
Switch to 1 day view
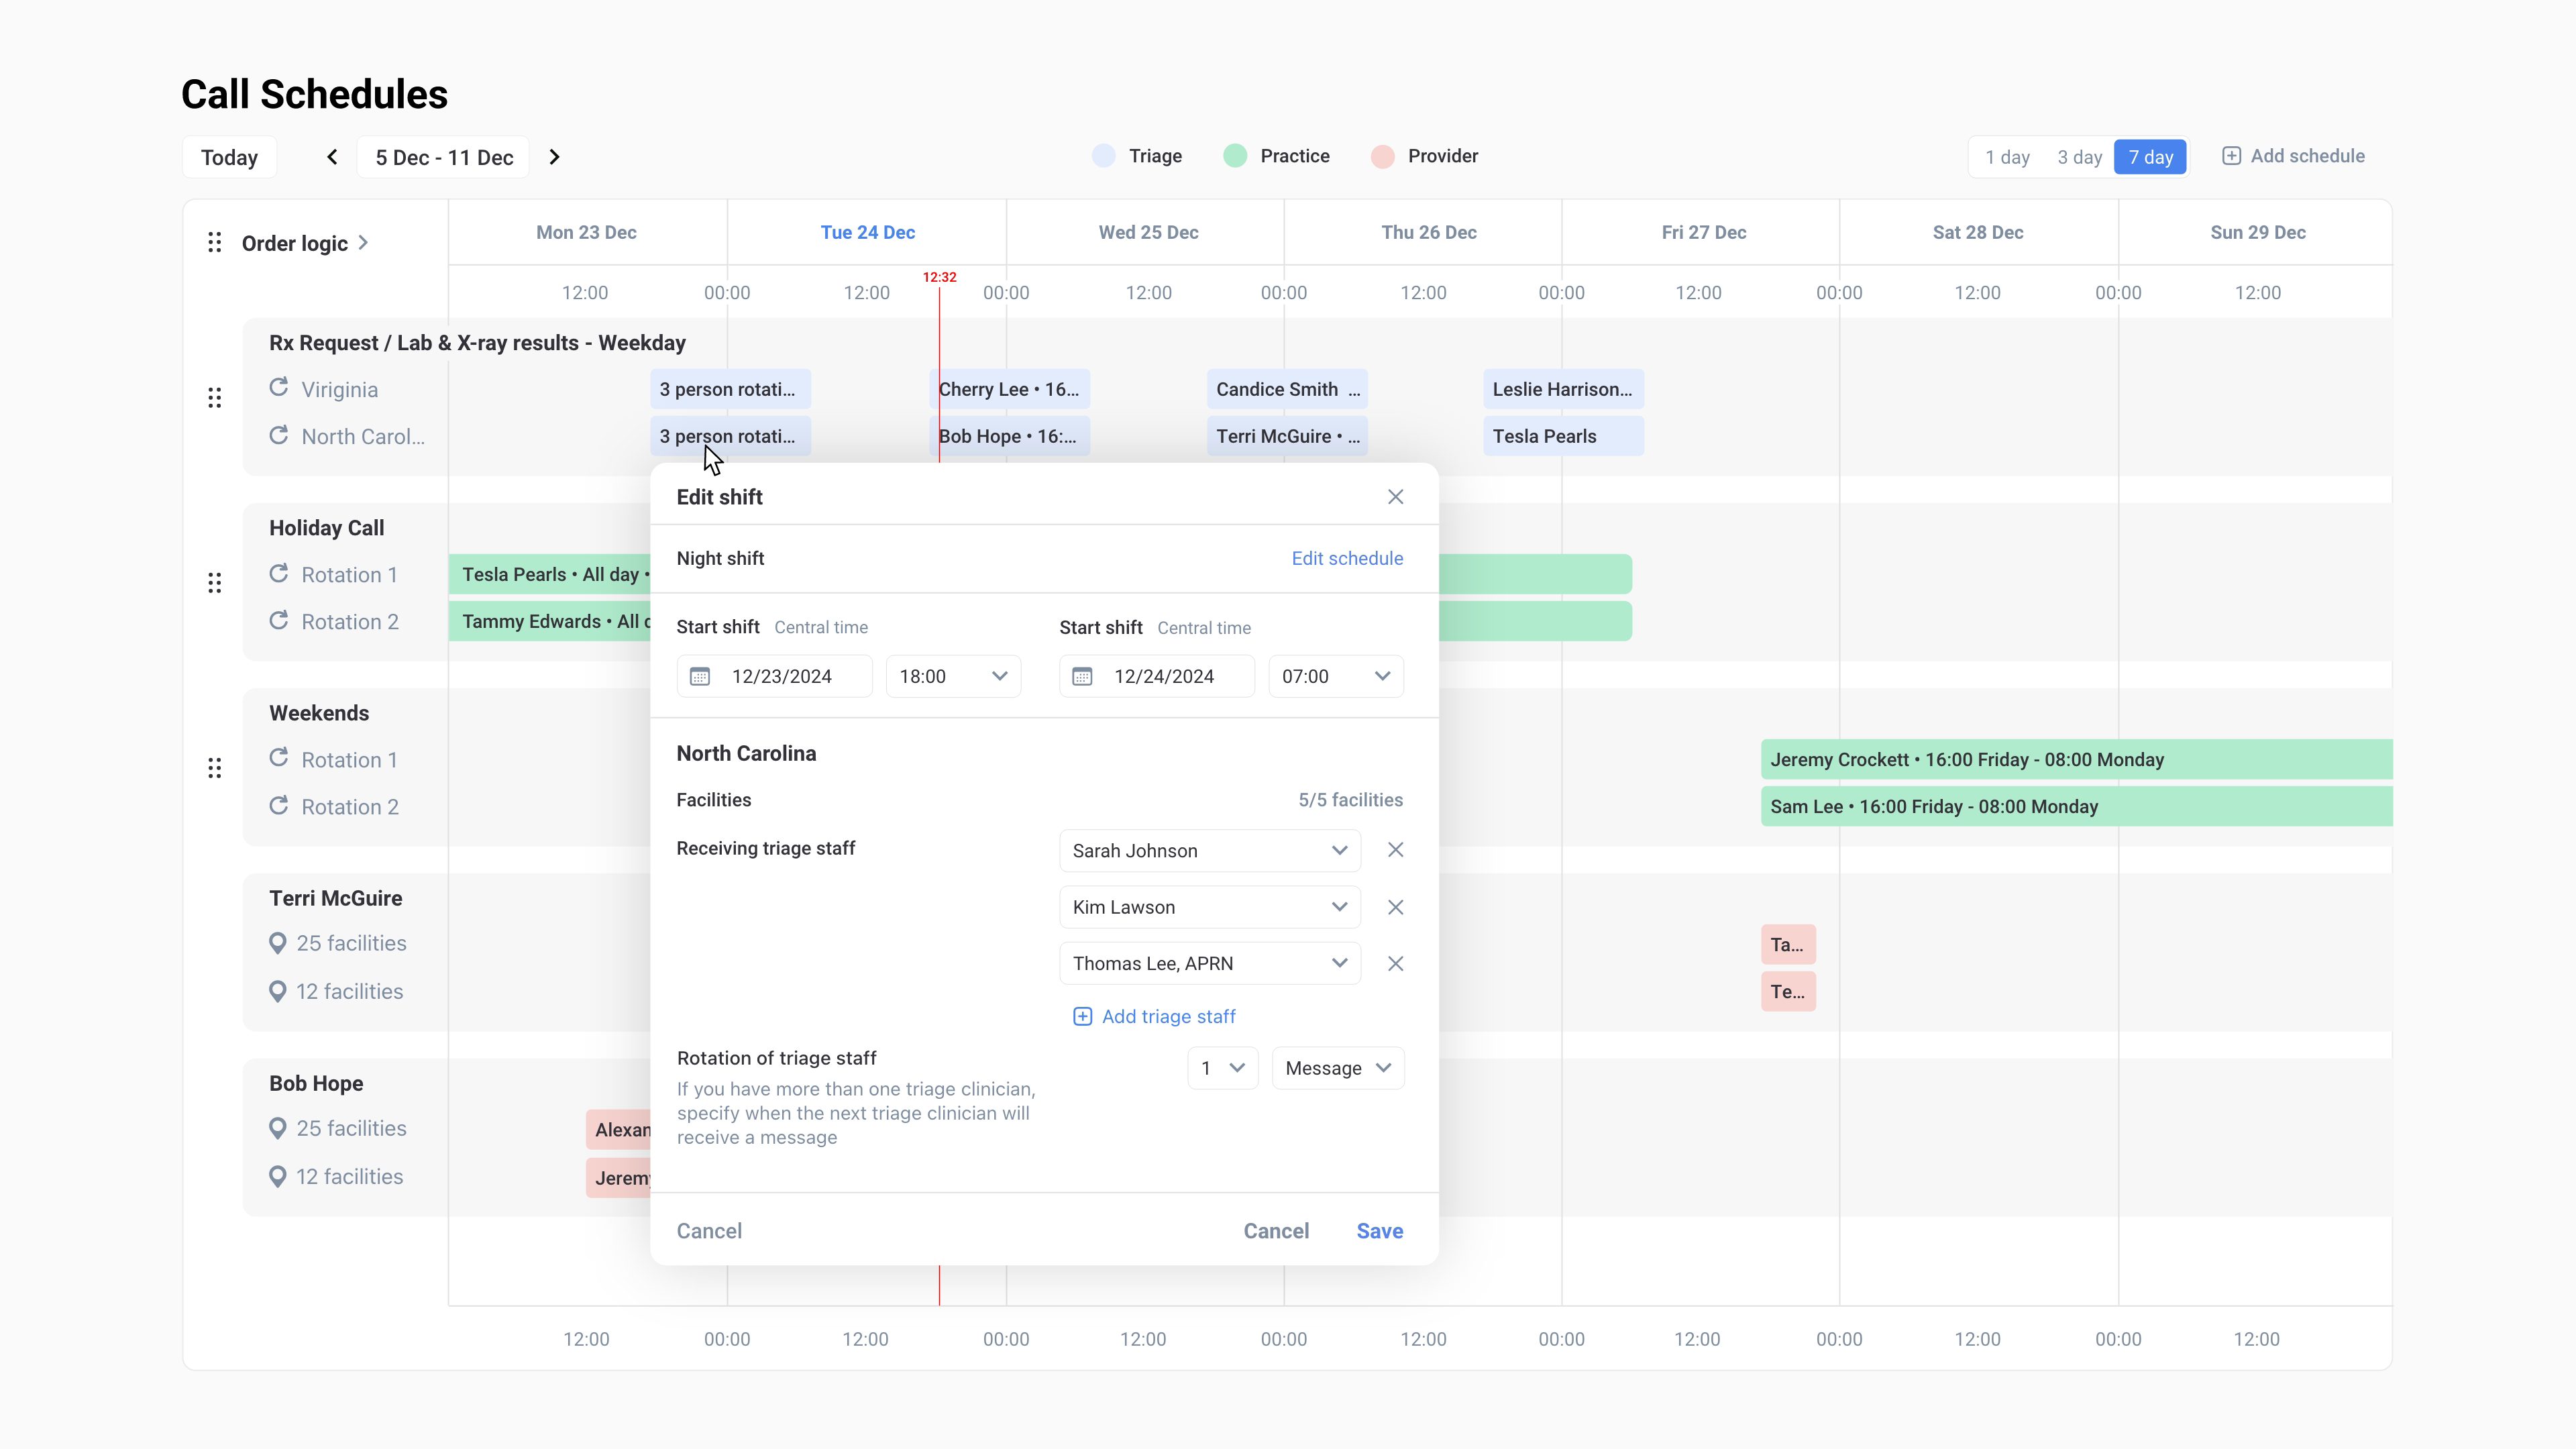point(2007,157)
